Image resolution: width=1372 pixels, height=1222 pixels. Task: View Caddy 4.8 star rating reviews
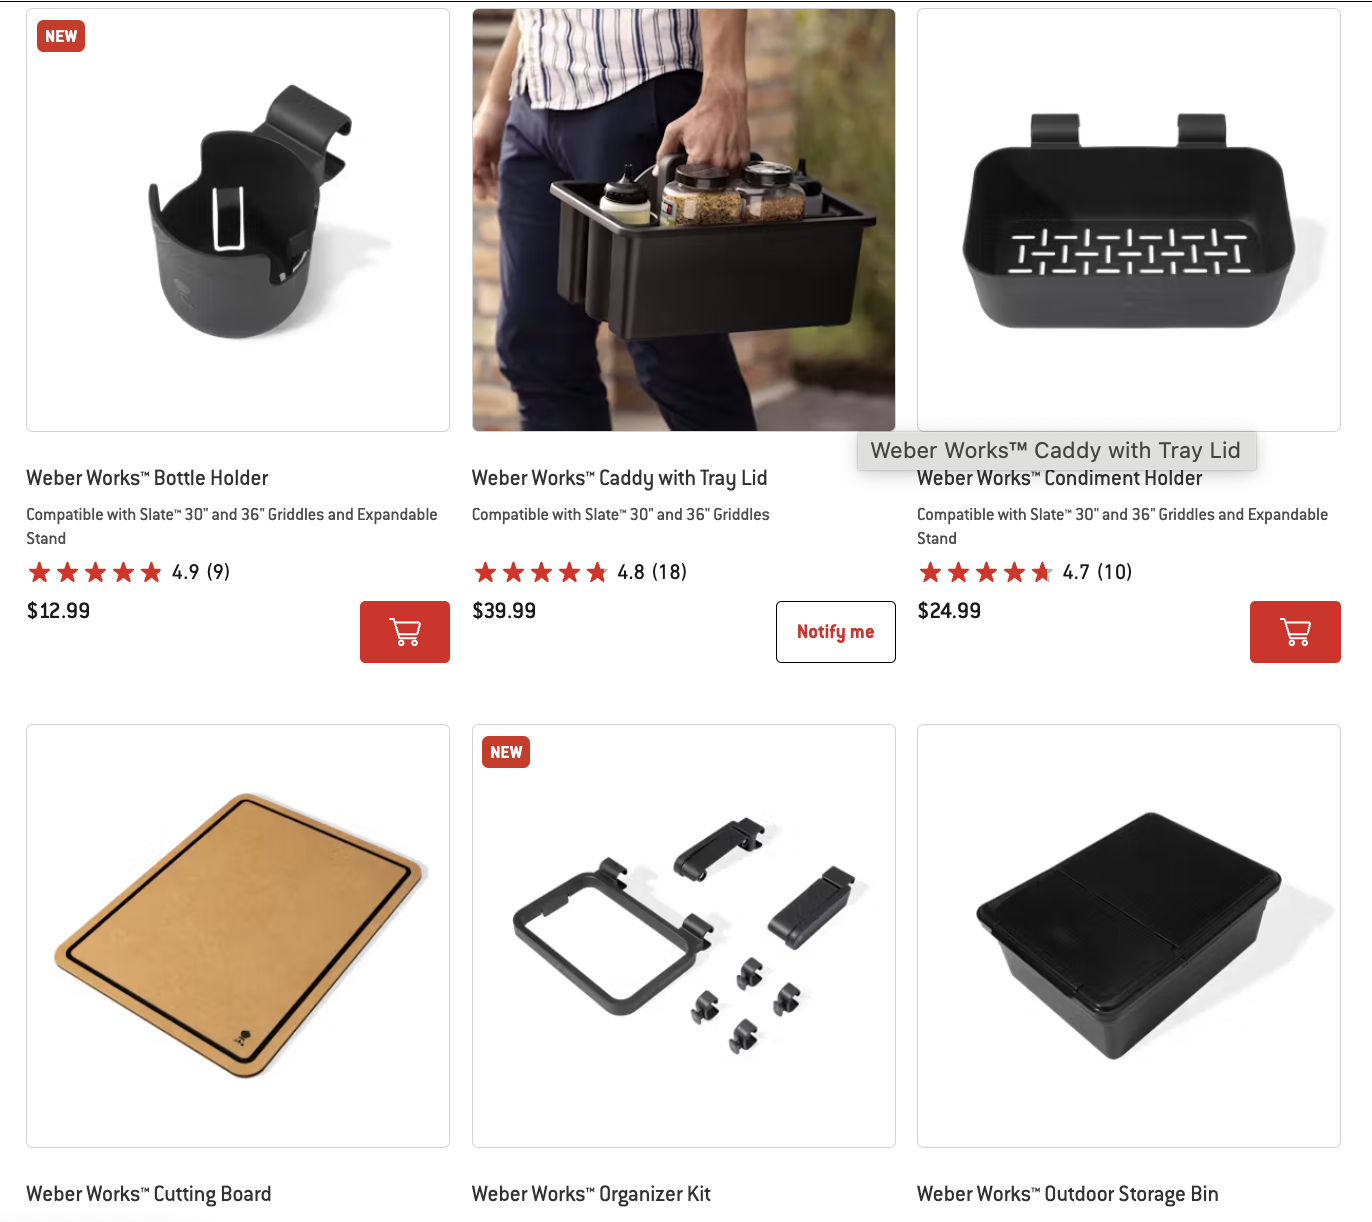pyautogui.click(x=580, y=572)
